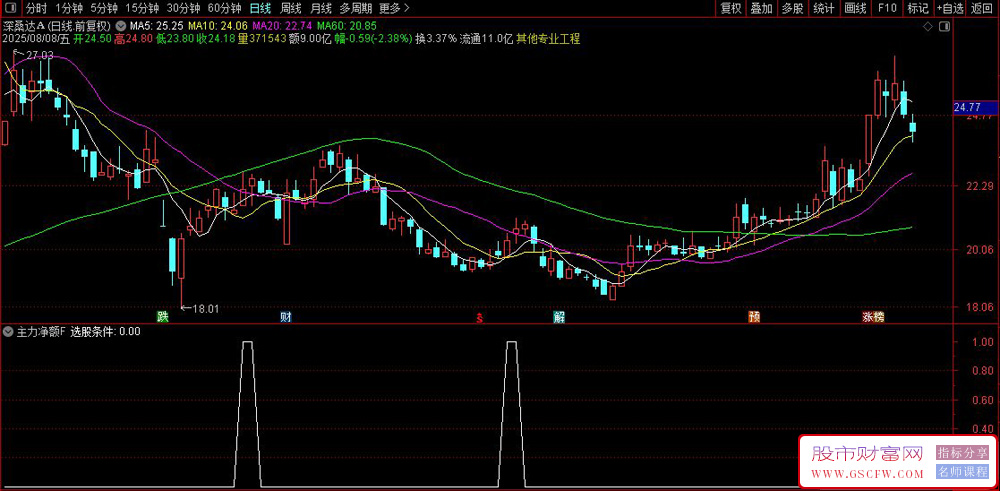The width and height of the screenshot is (1000, 491).
Task: Select the 周线 weekly tab
Action: (291, 8)
